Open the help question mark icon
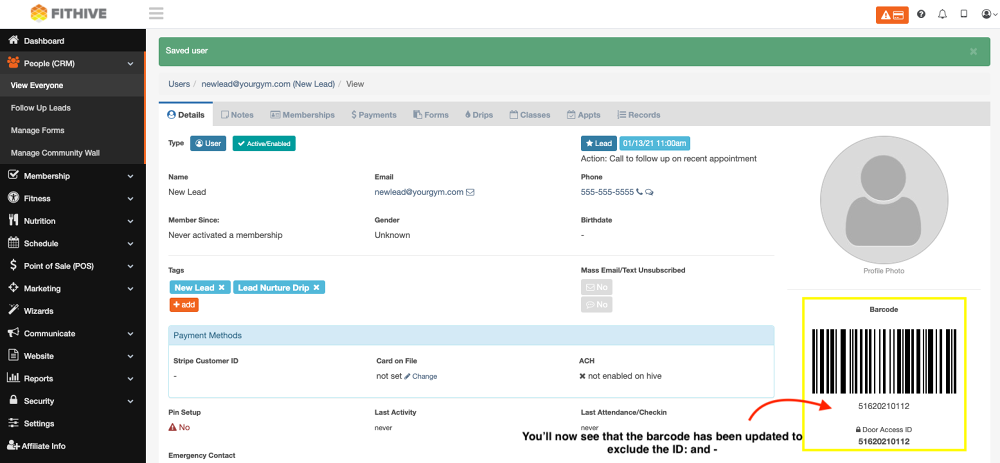 point(920,14)
